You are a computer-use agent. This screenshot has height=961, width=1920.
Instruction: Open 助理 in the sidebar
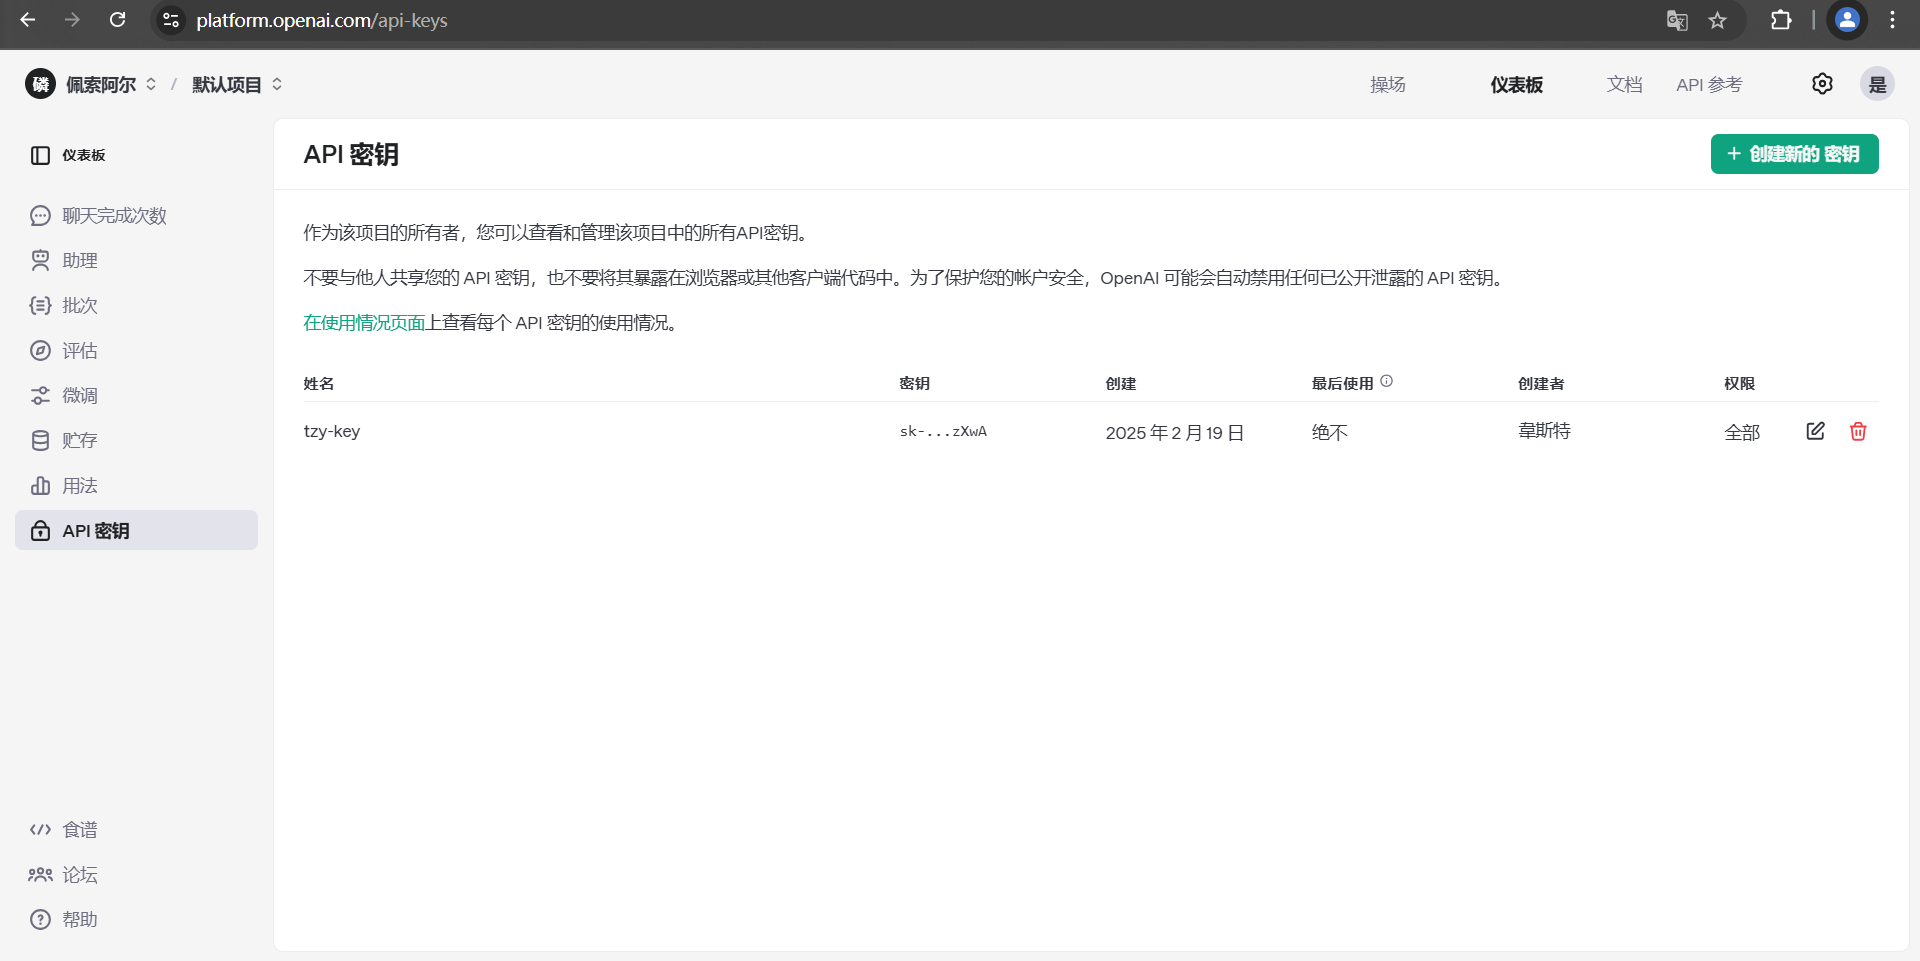[137, 261]
